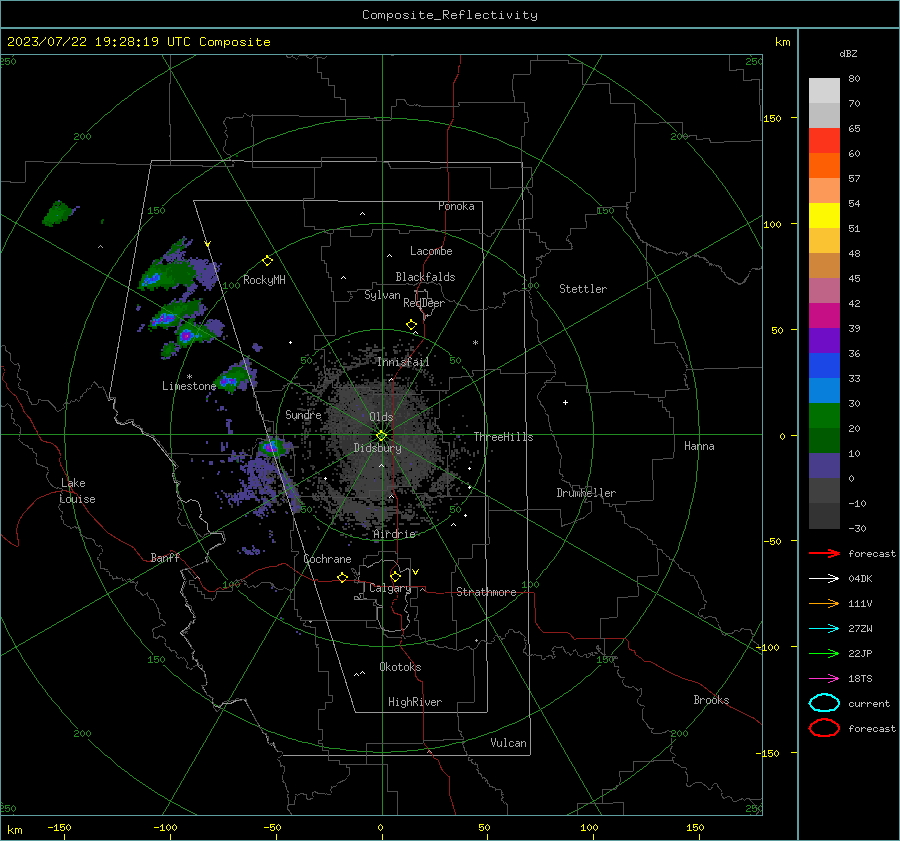Click the white 04DK arrow symbol

tap(824, 578)
